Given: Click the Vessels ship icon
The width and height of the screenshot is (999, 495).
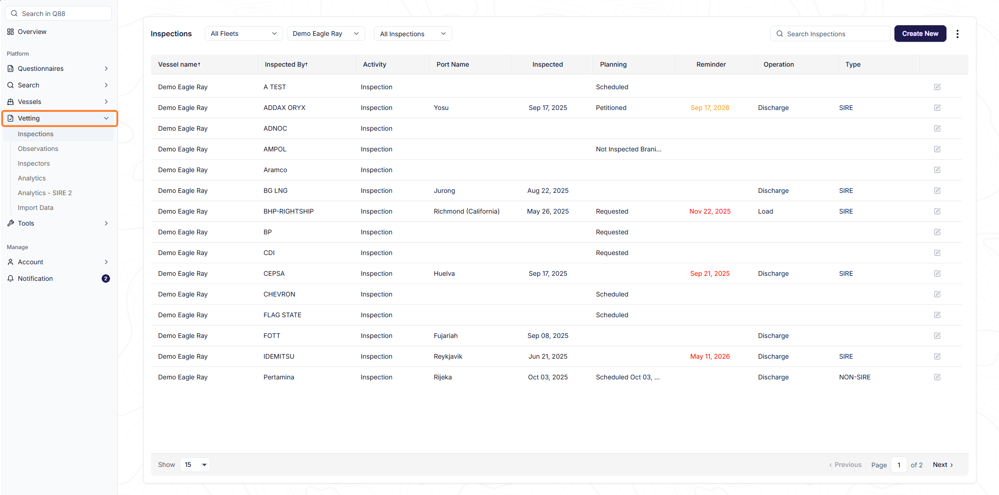Looking at the screenshot, I should click(10, 101).
